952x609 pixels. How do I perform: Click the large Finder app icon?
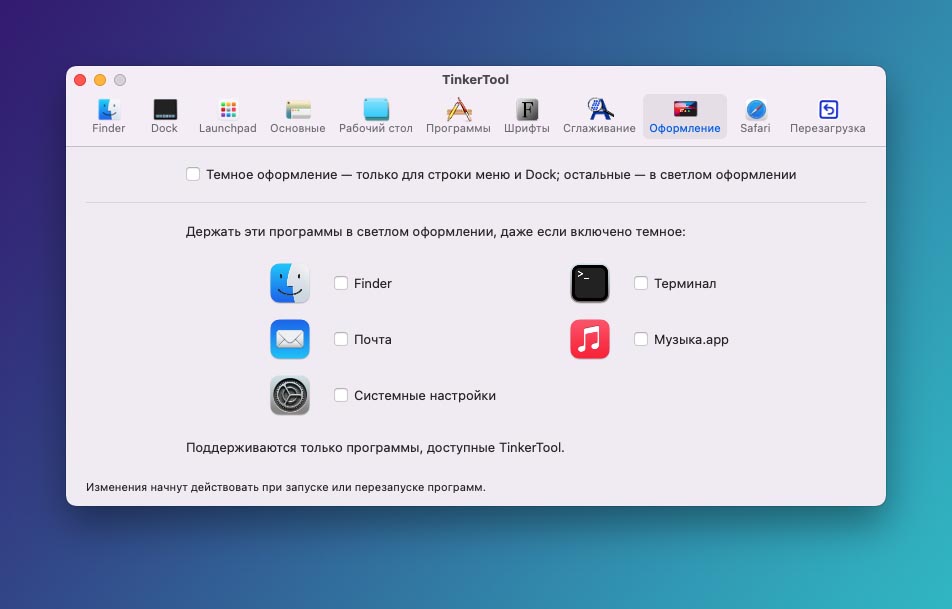click(290, 283)
